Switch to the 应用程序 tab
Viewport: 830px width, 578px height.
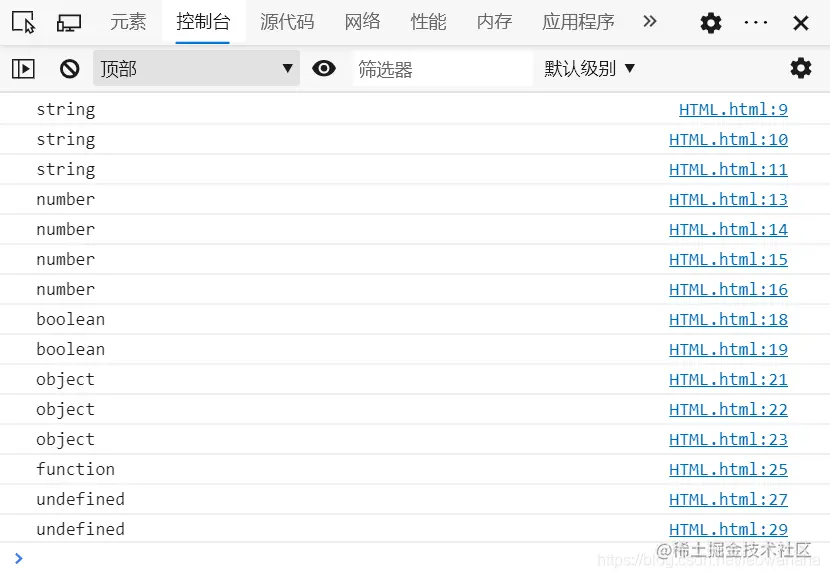click(x=578, y=22)
